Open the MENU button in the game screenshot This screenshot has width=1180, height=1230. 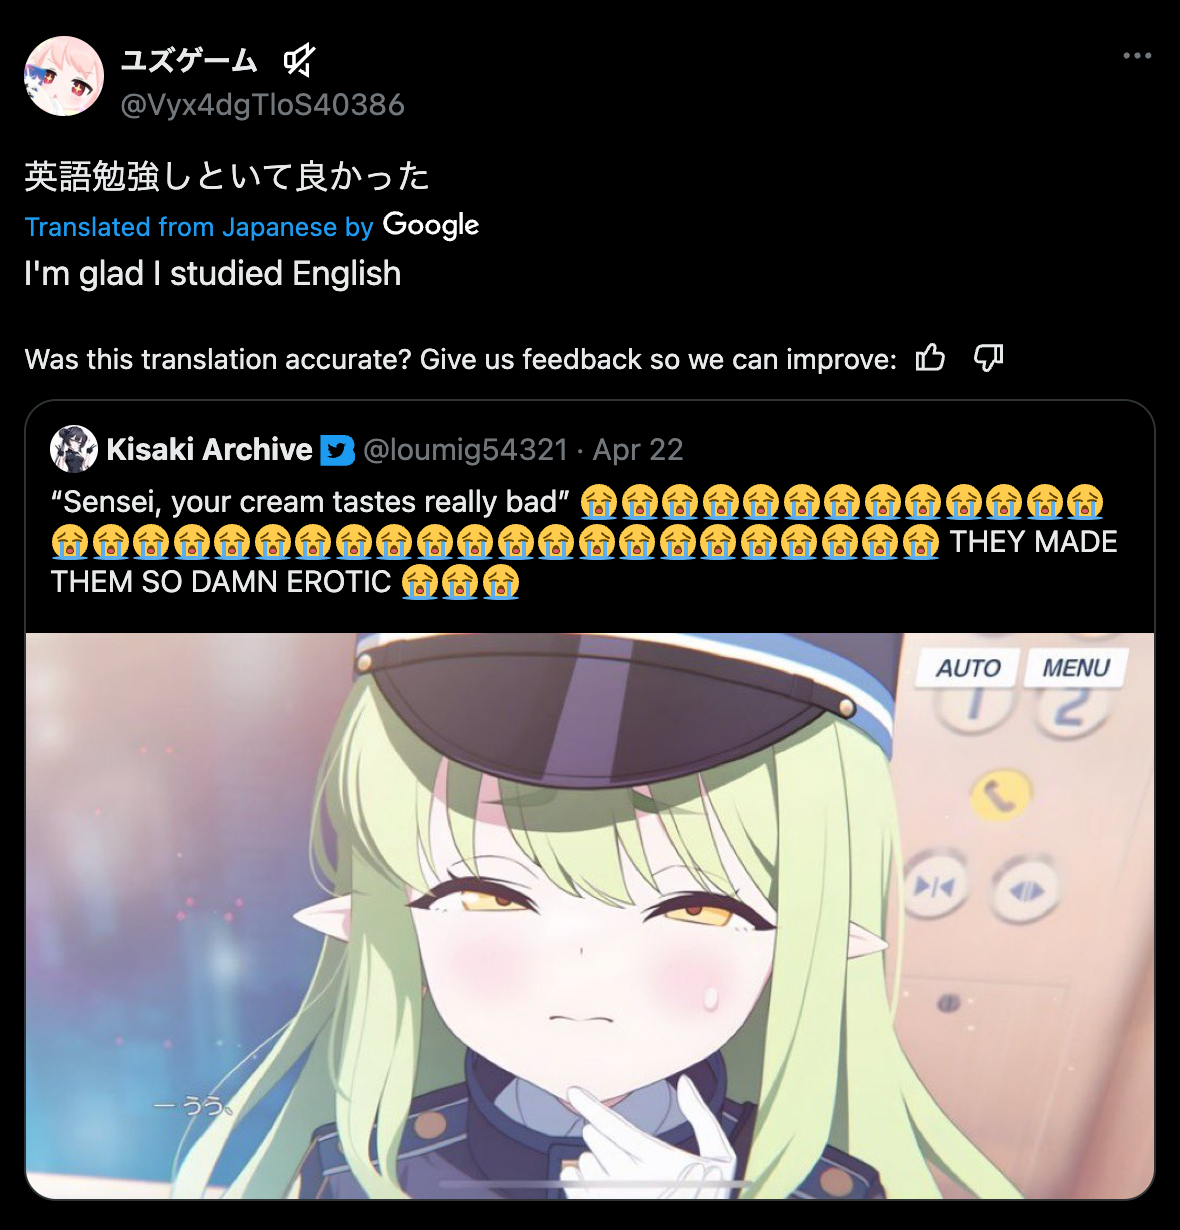coord(1076,667)
